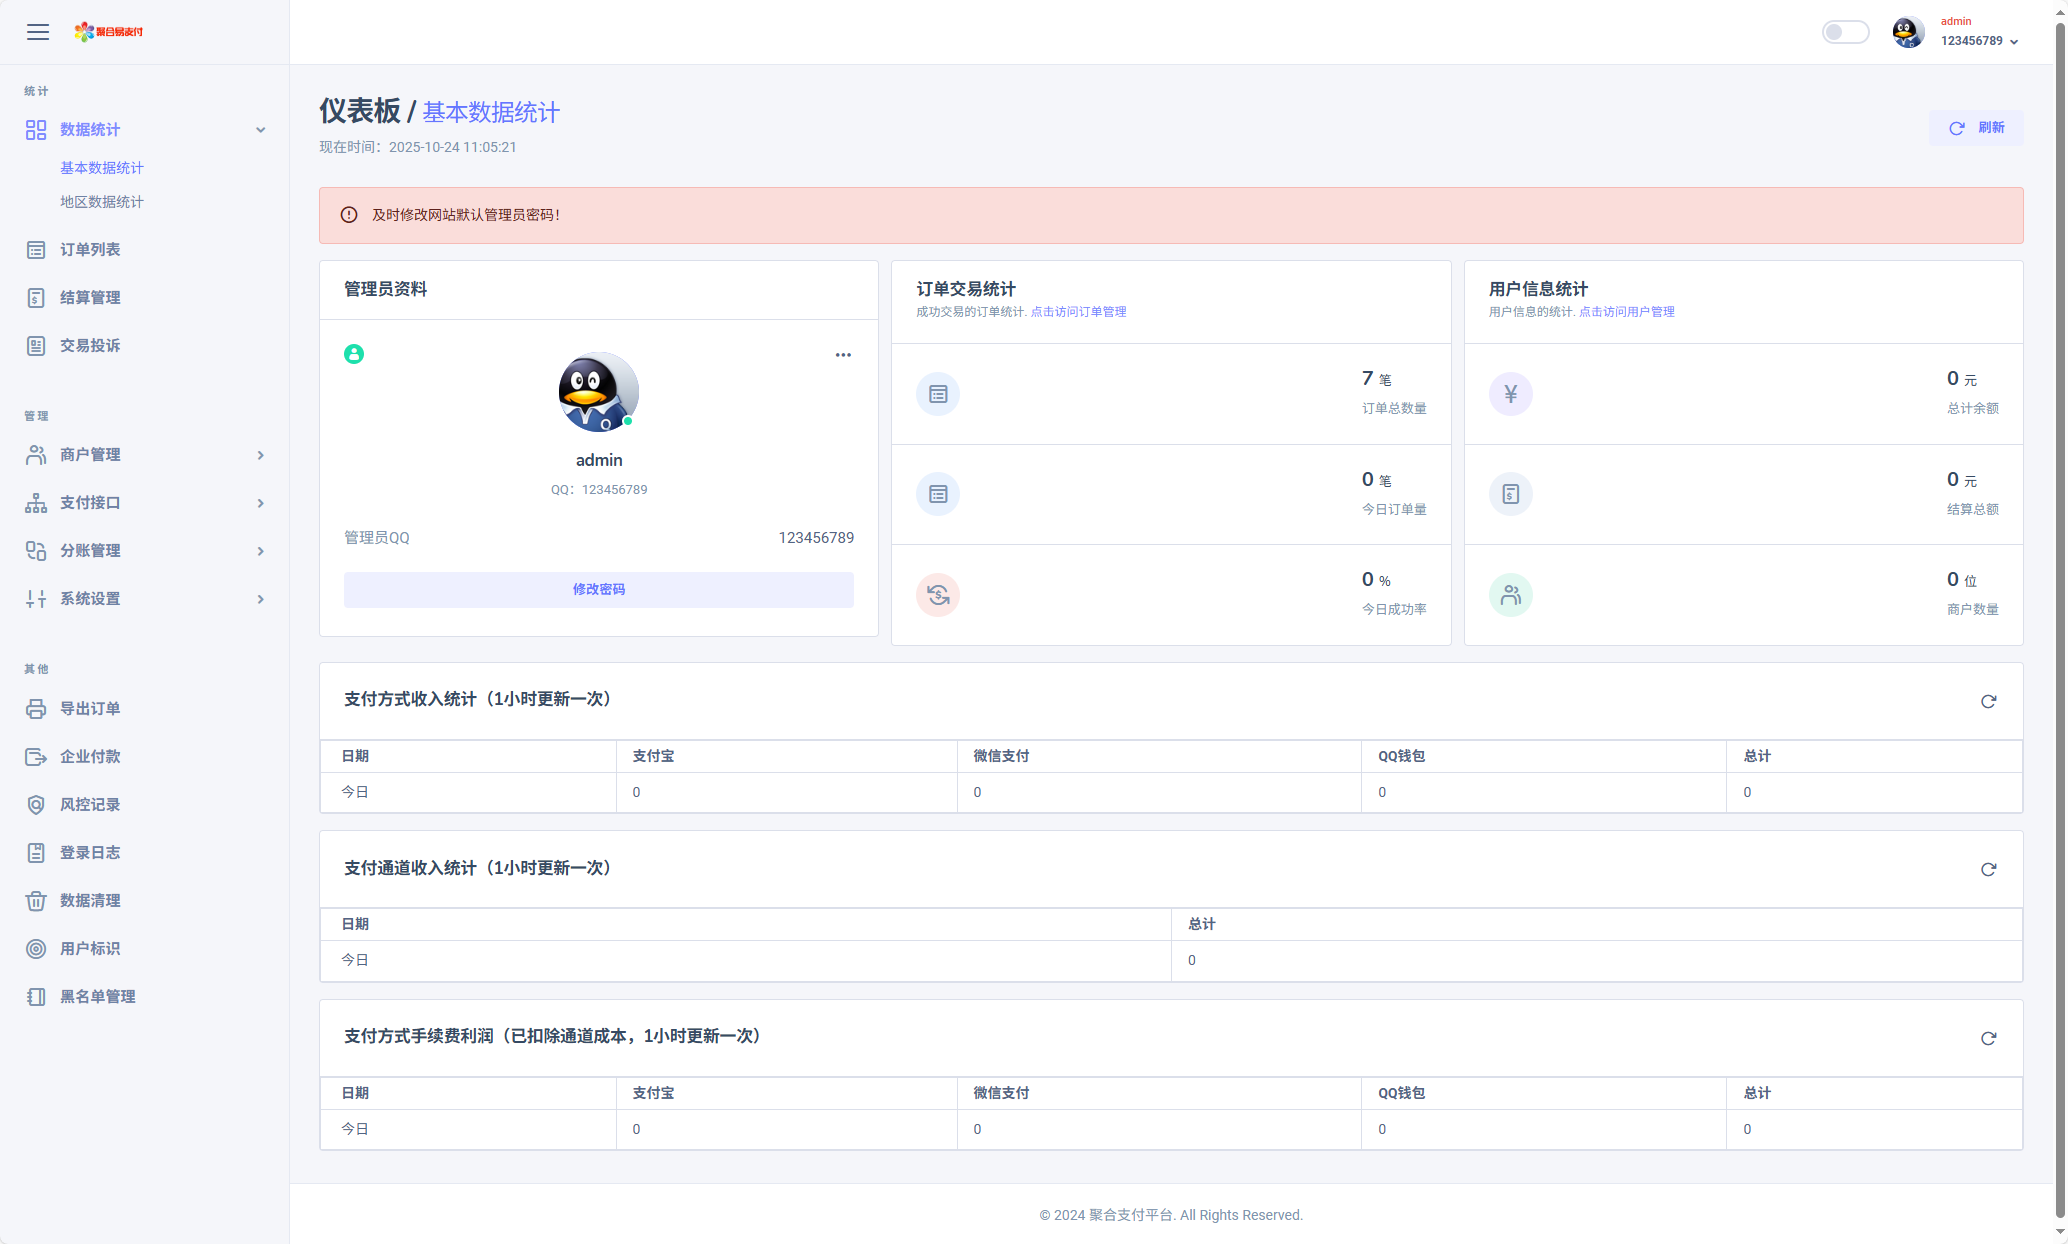Click the 修改密码 button
Screen dimensions: 2068x1244
tap(598, 590)
